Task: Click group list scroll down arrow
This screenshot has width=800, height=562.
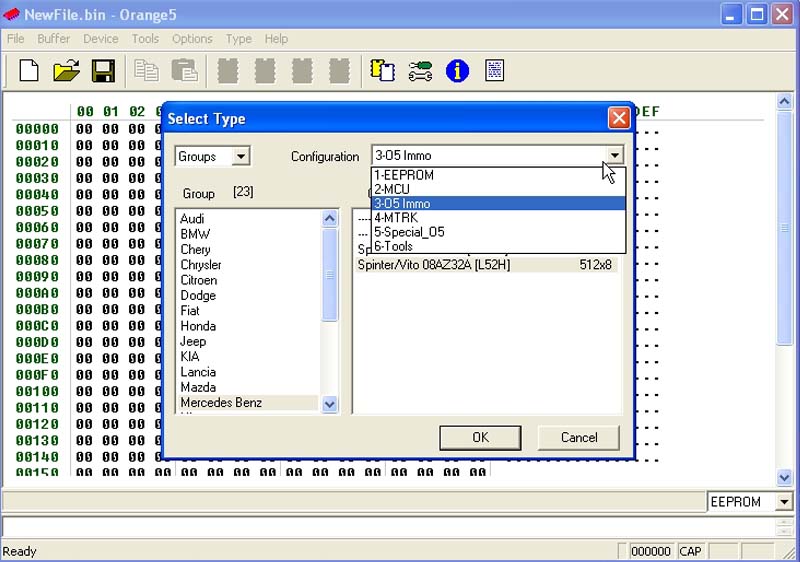Action: pos(330,404)
